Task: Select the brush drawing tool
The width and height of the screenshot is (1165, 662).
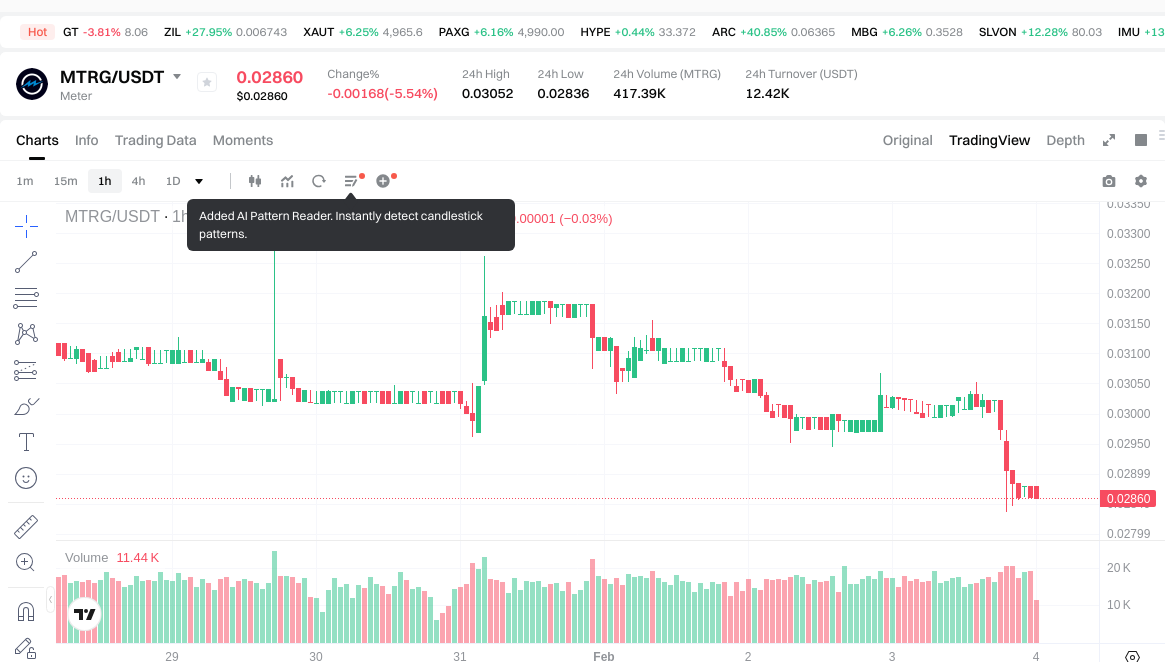Action: click(x=26, y=406)
